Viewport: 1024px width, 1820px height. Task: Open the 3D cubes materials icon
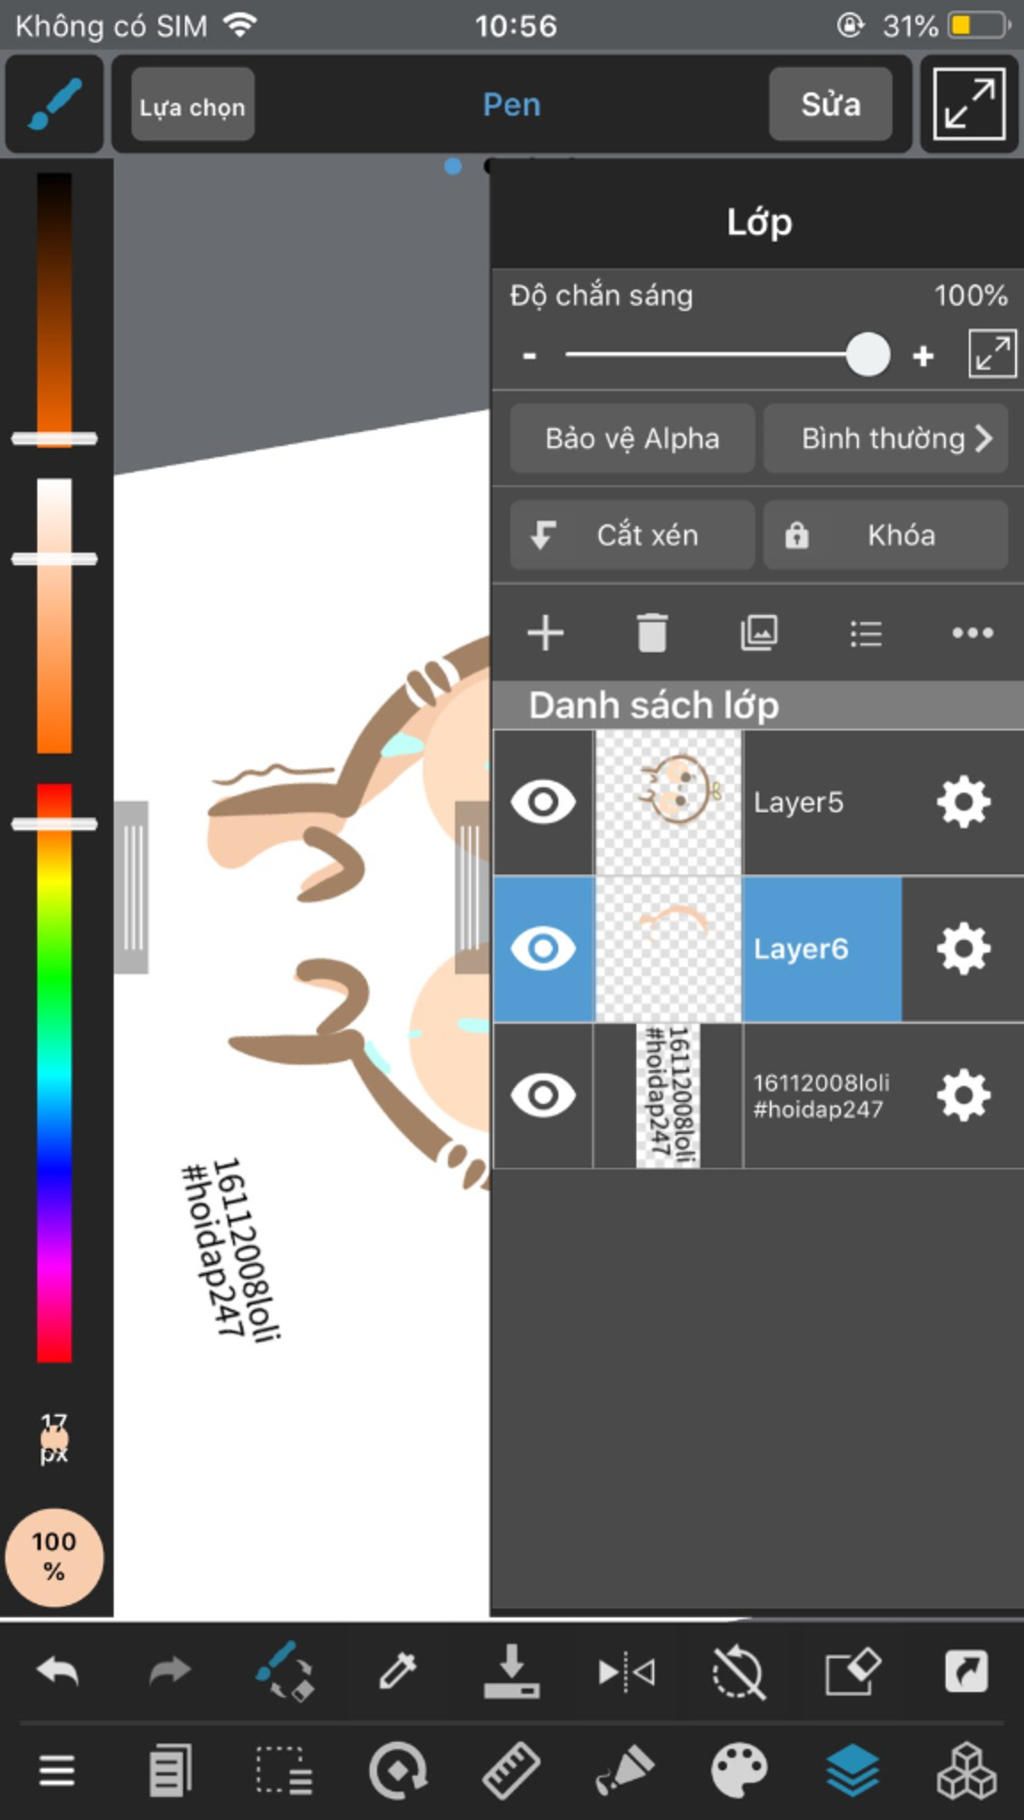[966, 1770]
